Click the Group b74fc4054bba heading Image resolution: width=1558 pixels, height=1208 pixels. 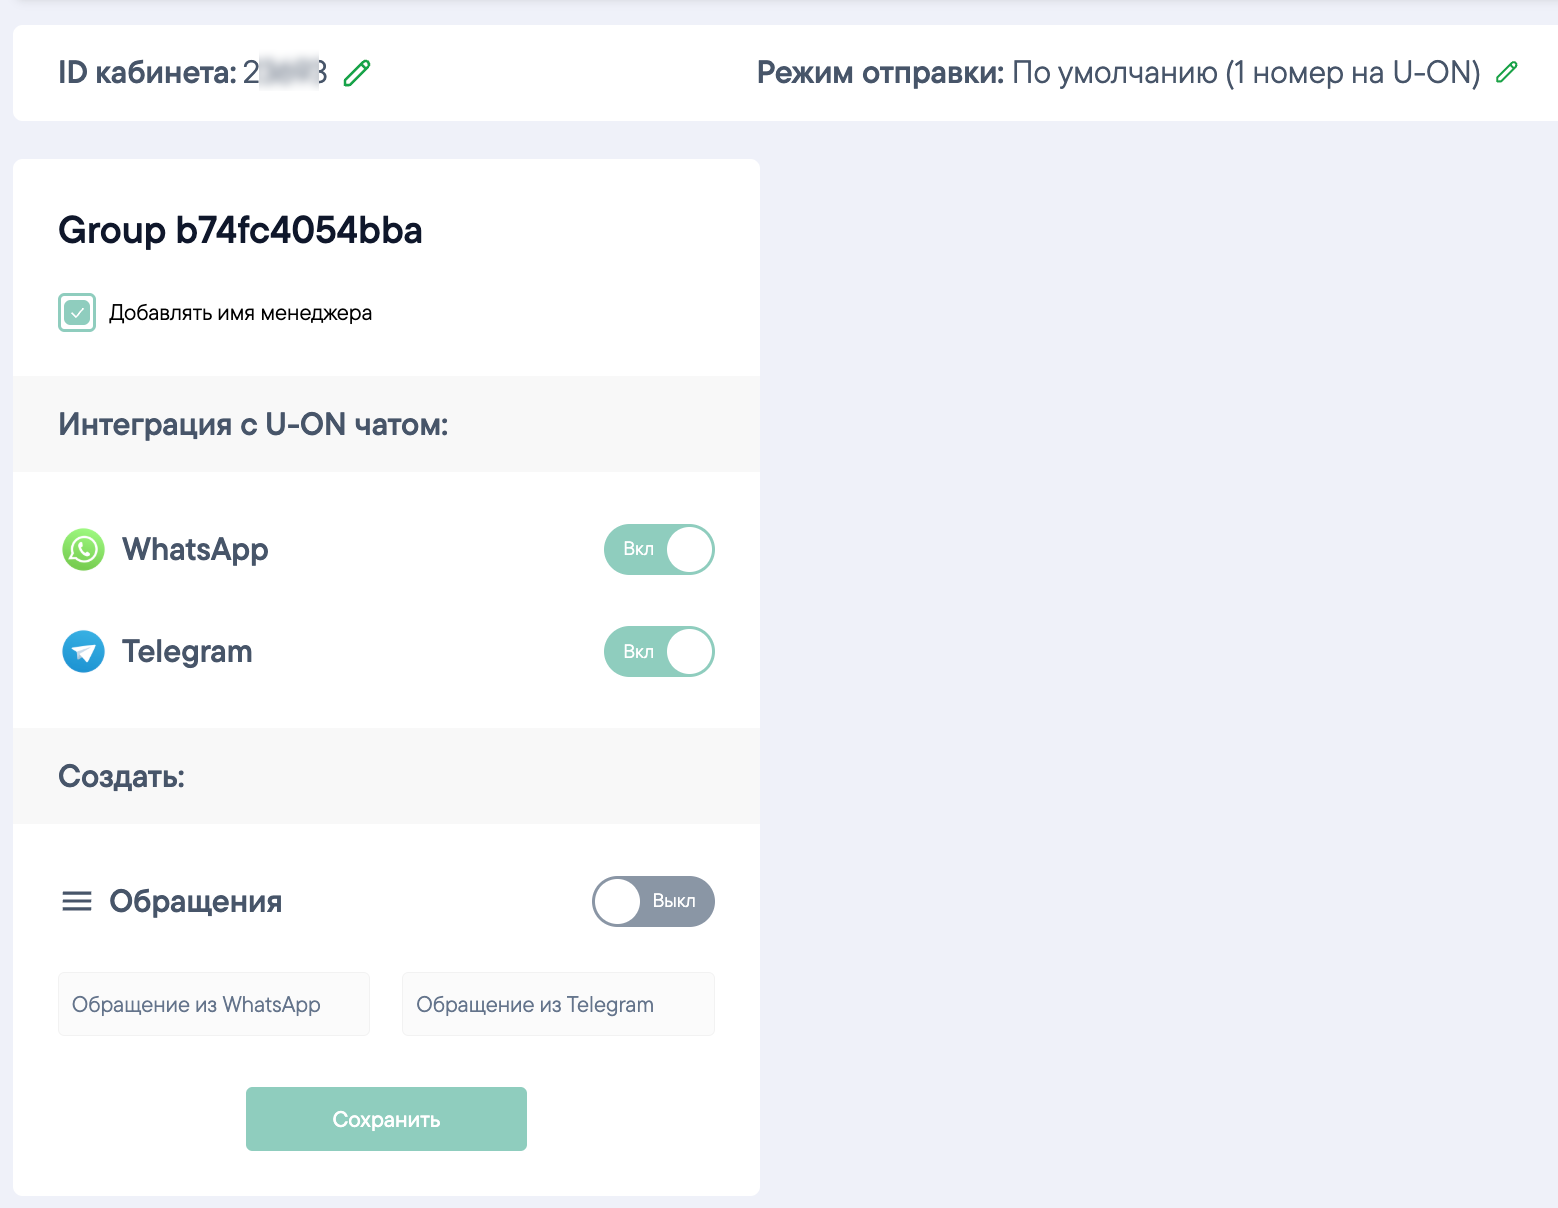click(240, 231)
